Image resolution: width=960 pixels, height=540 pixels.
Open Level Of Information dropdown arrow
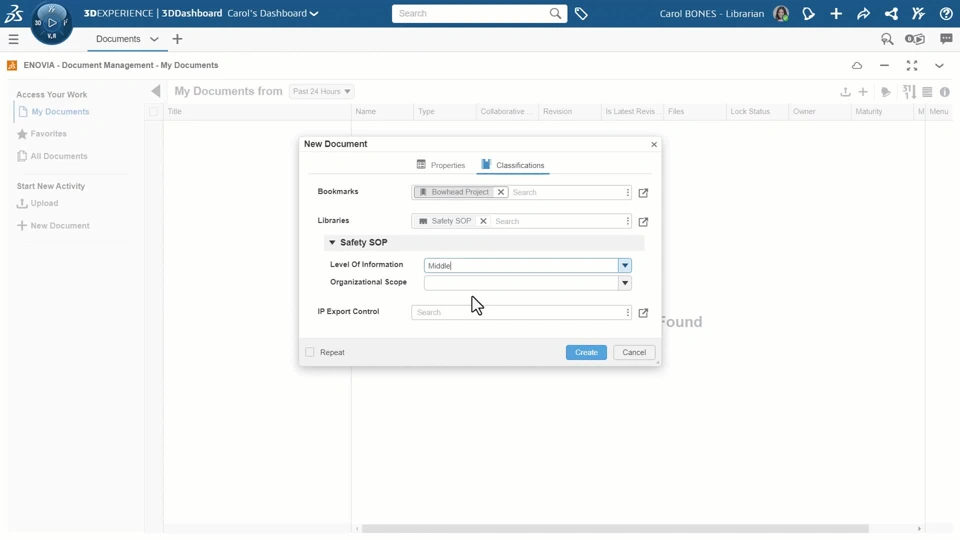click(x=624, y=266)
